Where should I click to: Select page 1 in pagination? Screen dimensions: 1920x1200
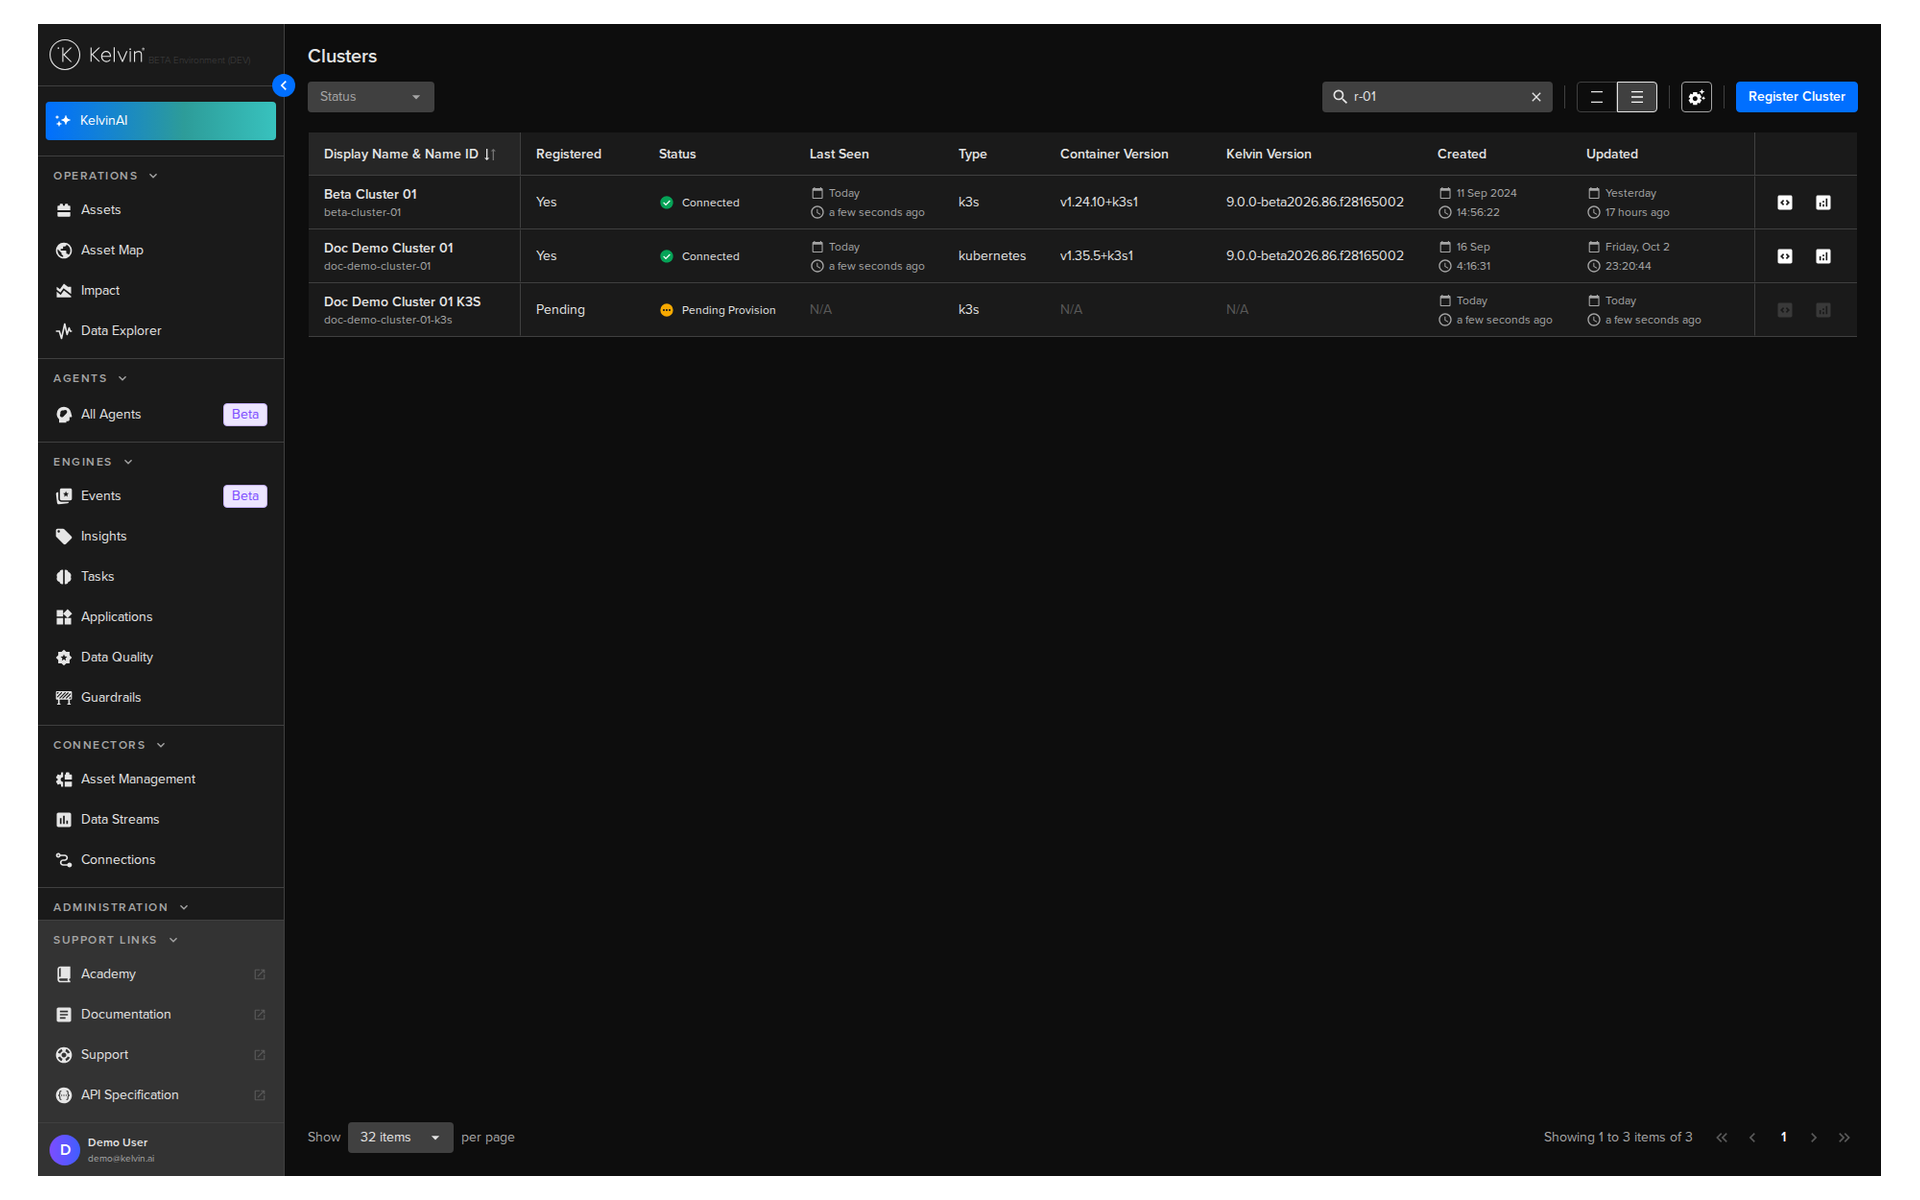click(1783, 1138)
